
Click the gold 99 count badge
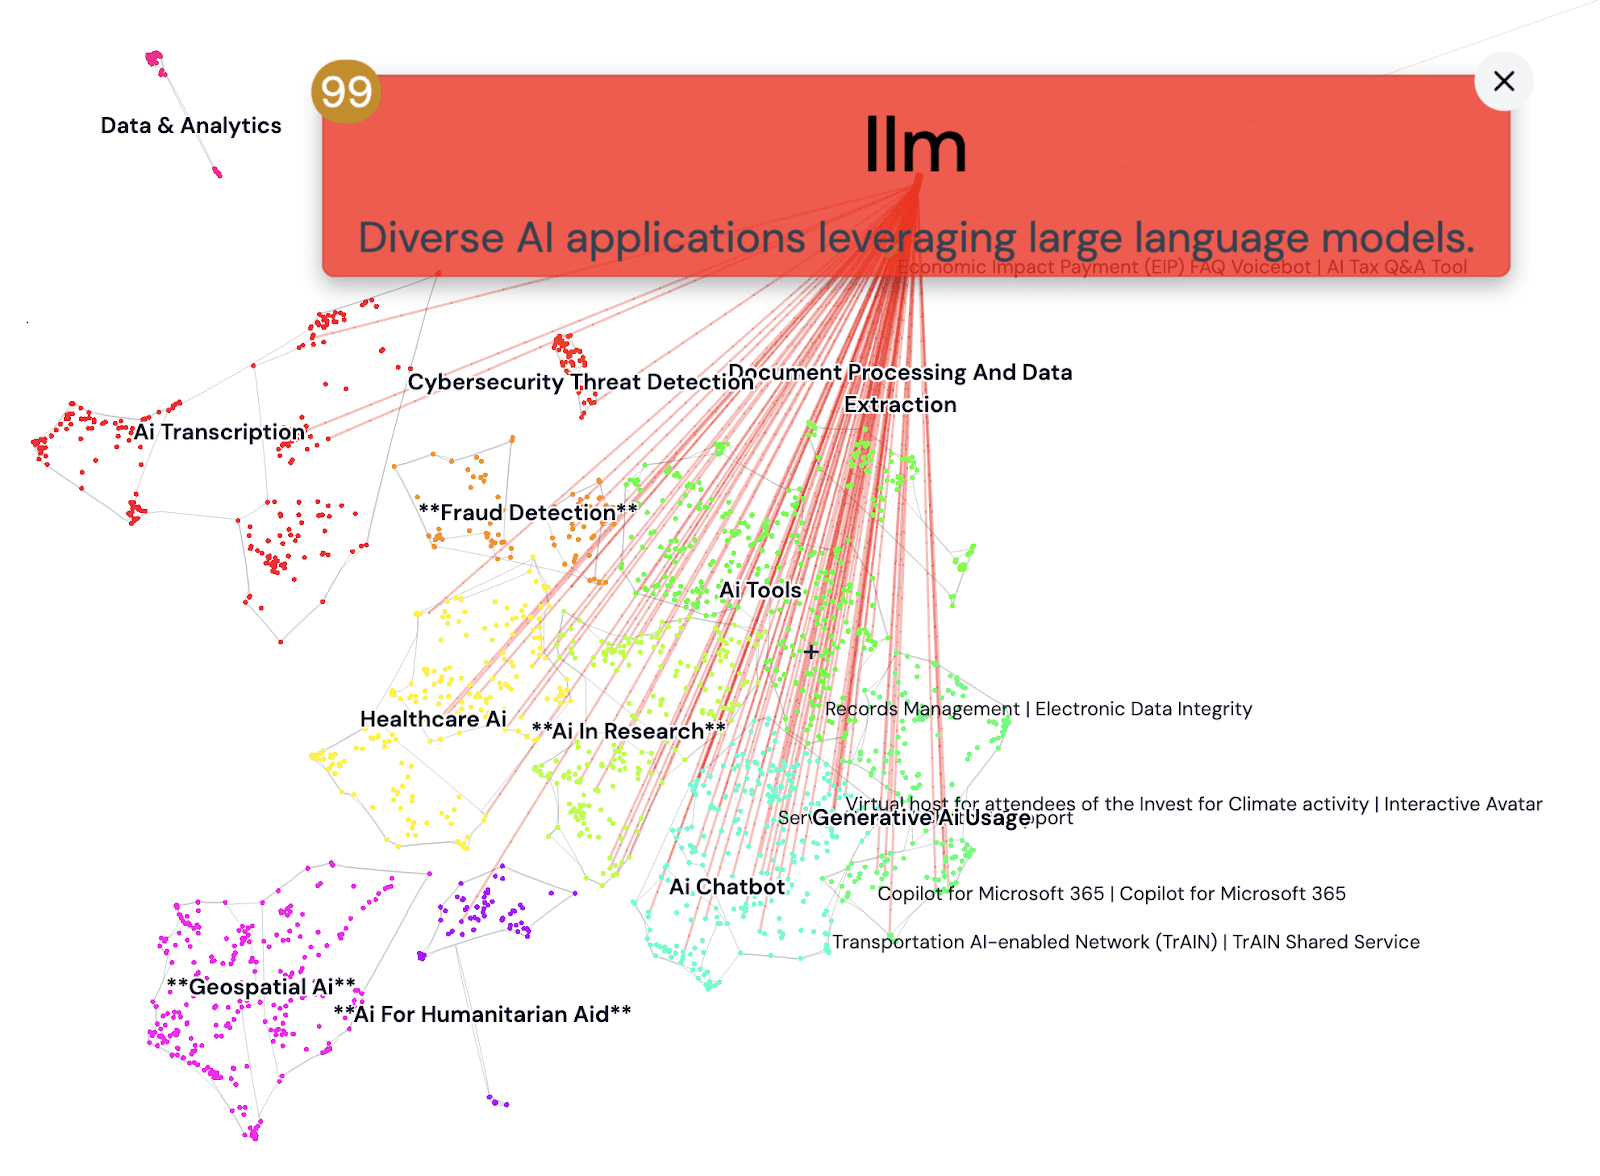tap(346, 92)
